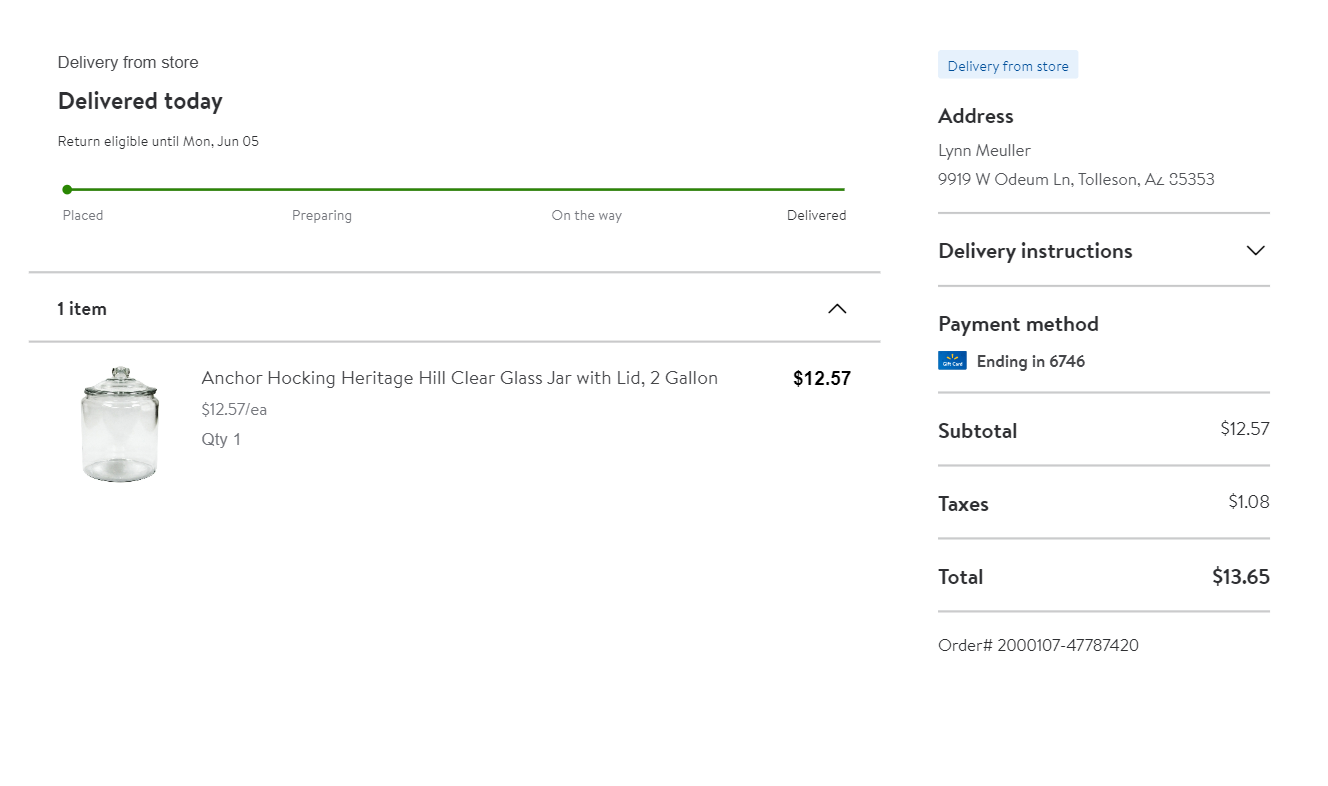The width and height of the screenshot is (1328, 786).
Task: Click the blue Delivery from store badge
Action: tap(1008, 66)
